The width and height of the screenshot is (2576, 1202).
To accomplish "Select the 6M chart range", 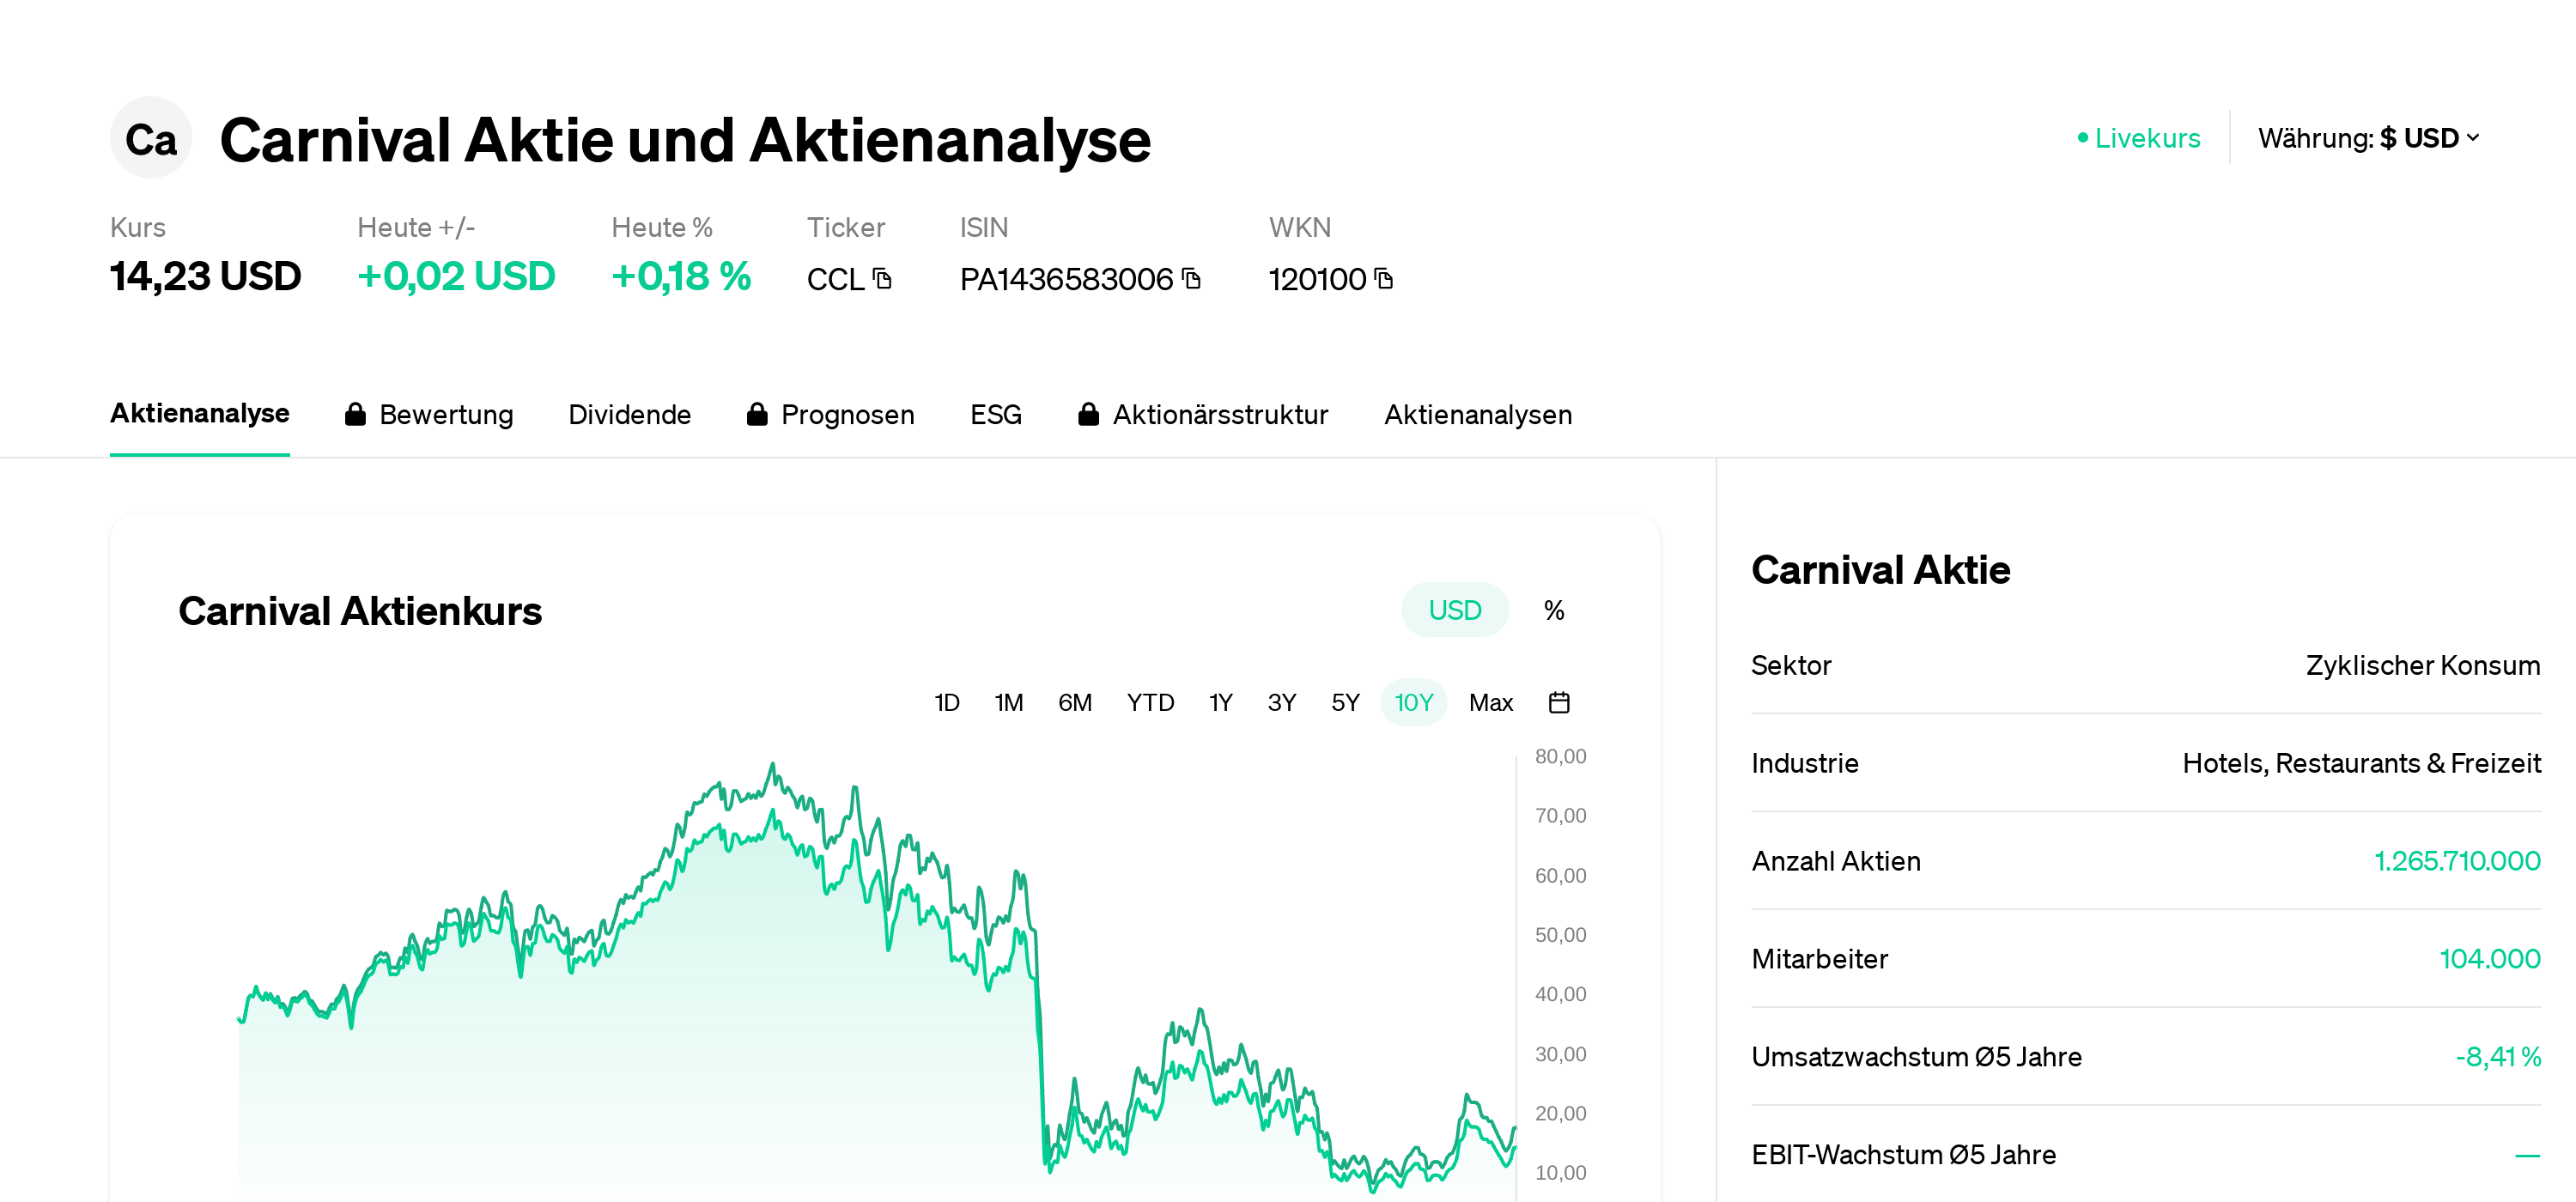I will pos(1075,702).
